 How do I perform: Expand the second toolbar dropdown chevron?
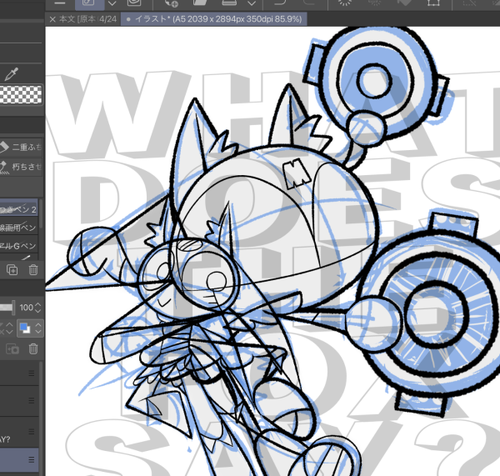252,4
